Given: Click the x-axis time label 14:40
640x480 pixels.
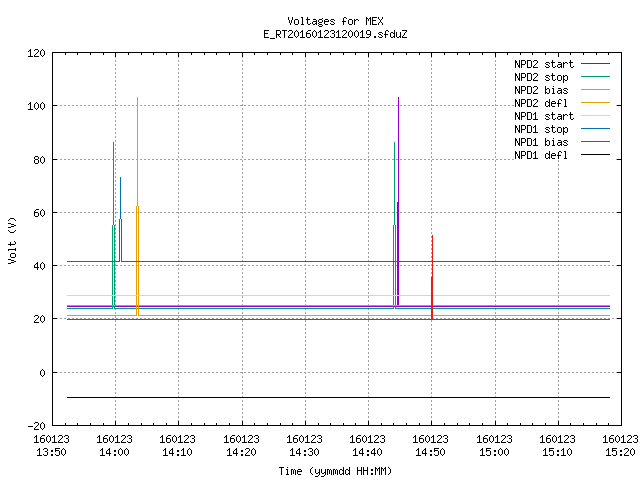Looking at the screenshot, I should click(367, 452).
